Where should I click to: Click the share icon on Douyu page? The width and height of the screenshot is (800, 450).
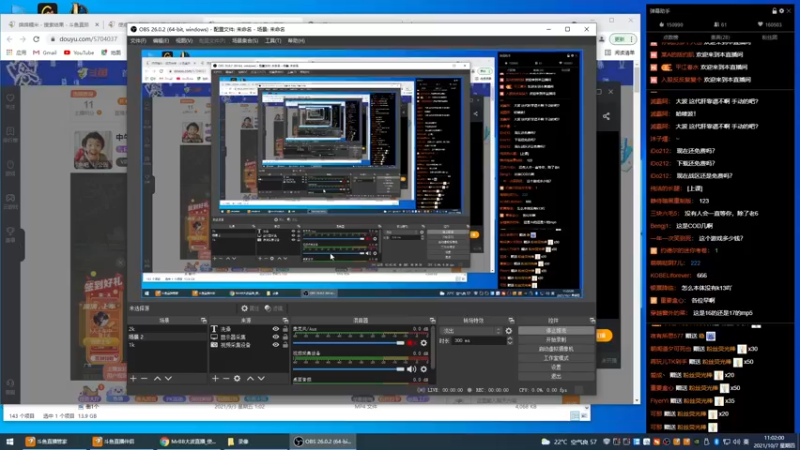tap(606, 116)
